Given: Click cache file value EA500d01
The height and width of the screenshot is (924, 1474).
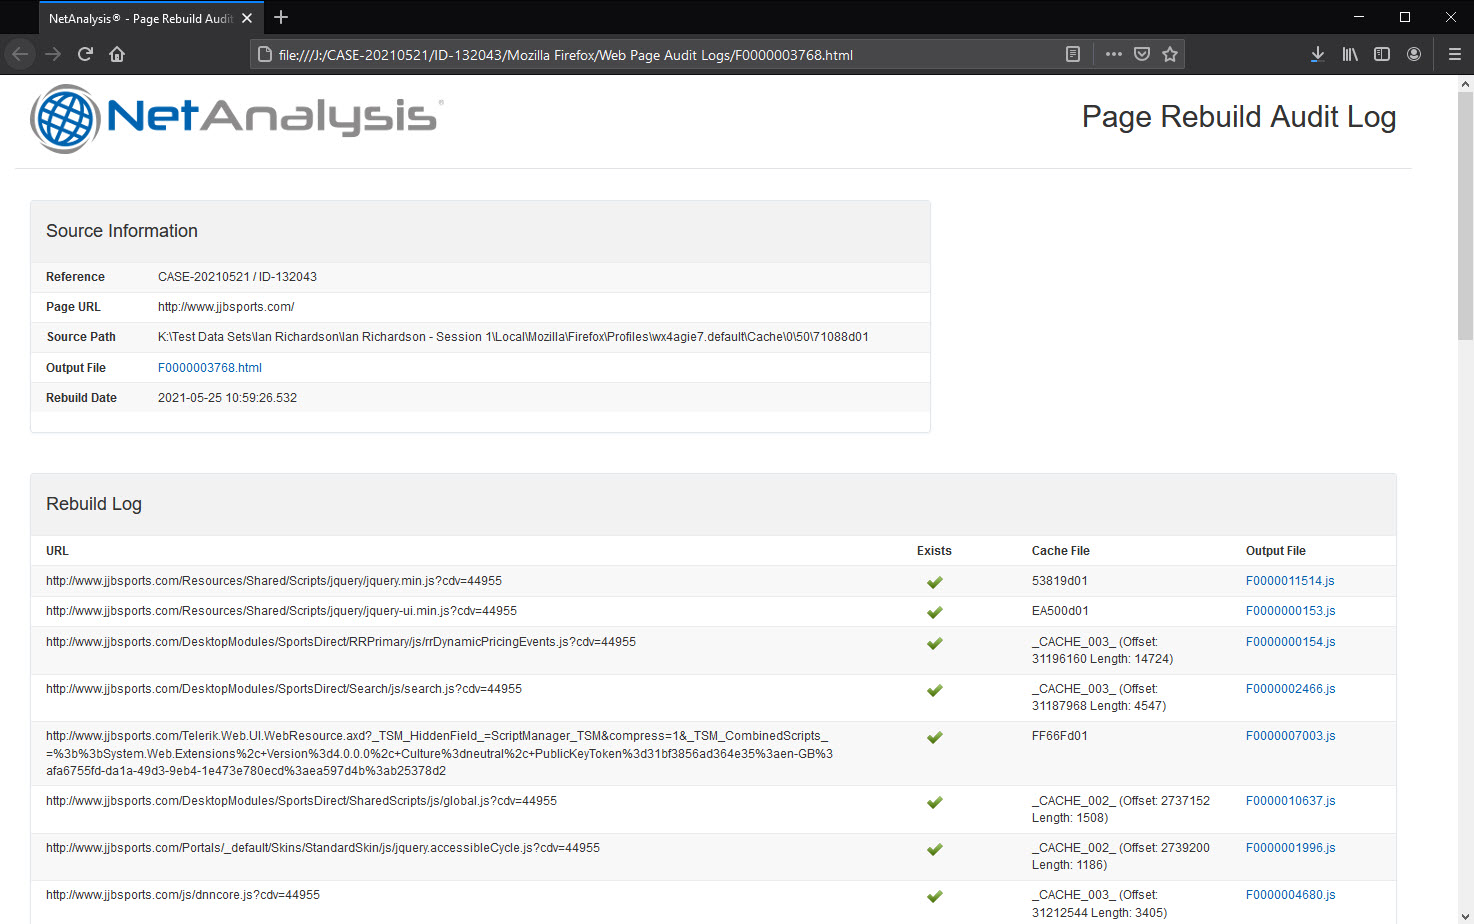Looking at the screenshot, I should coord(1060,611).
